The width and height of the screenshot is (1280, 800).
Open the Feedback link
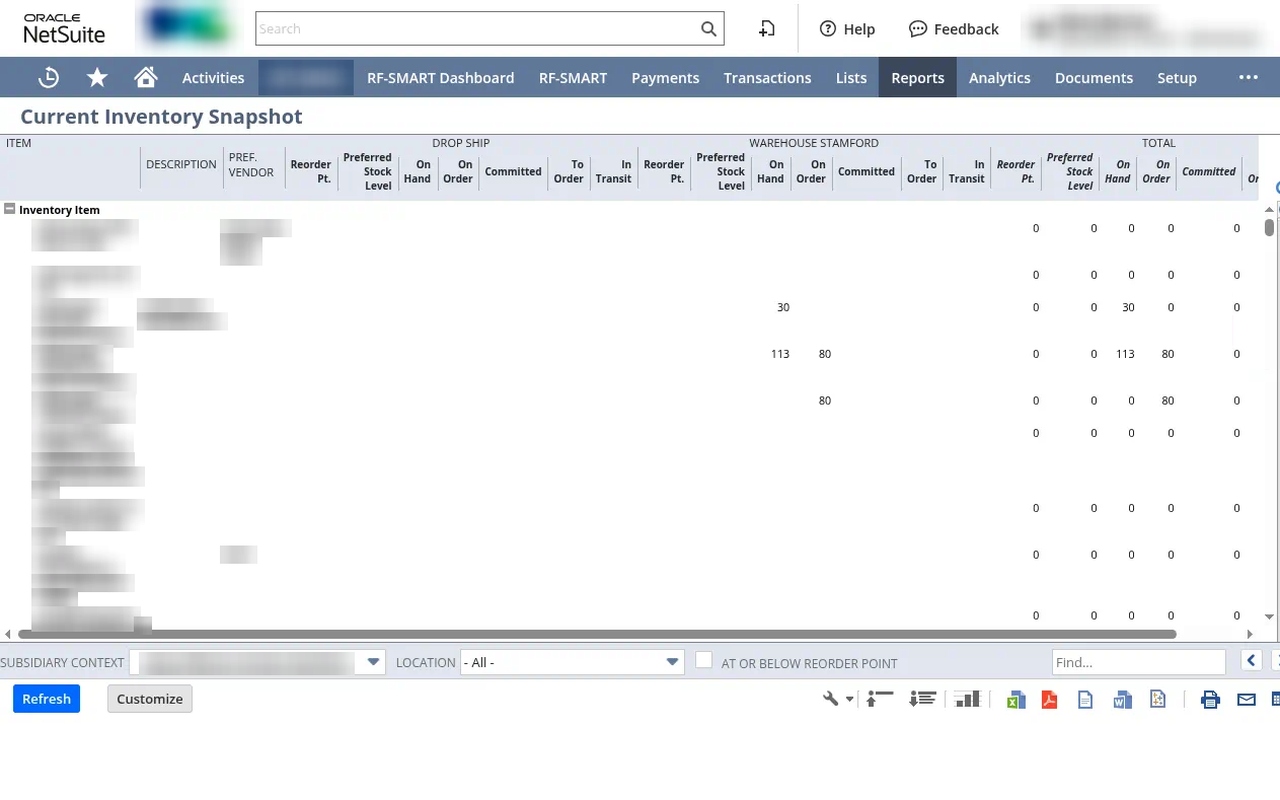click(x=954, y=29)
